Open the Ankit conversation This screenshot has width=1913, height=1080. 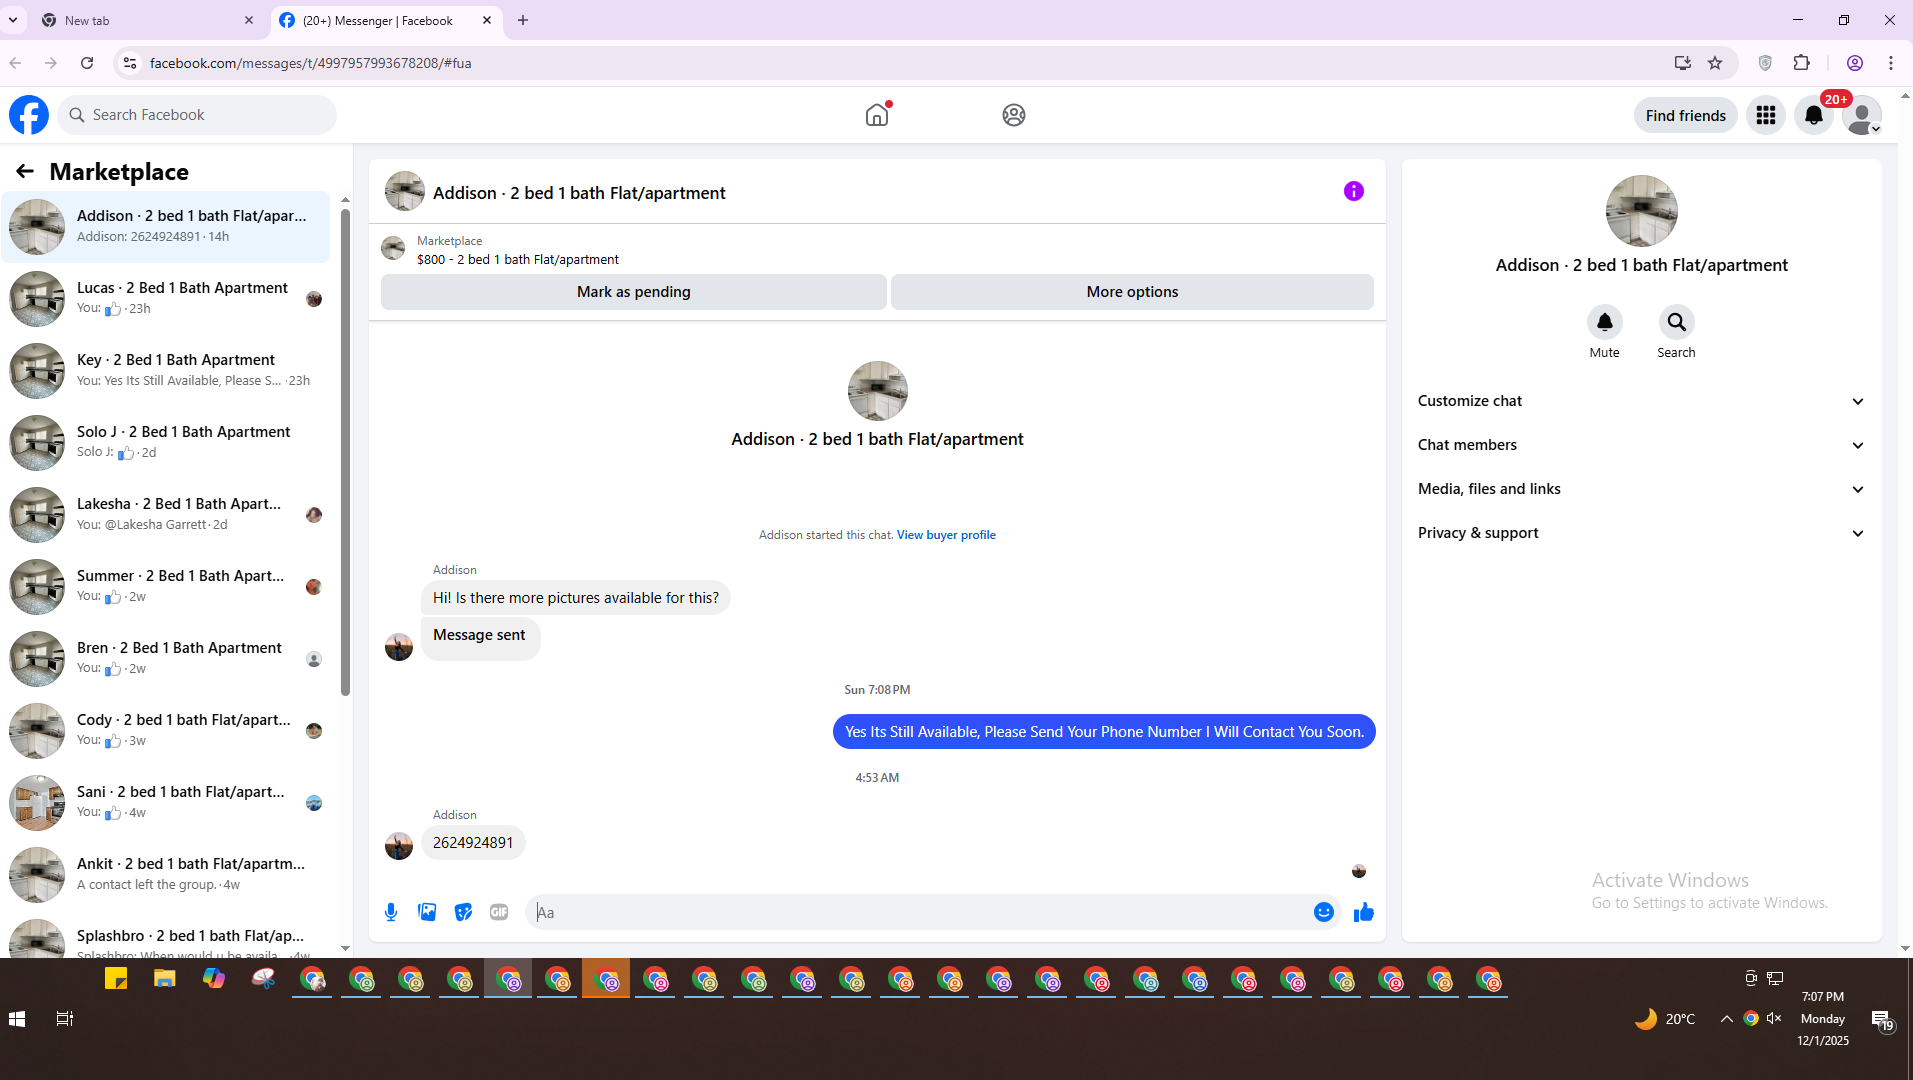(166, 874)
